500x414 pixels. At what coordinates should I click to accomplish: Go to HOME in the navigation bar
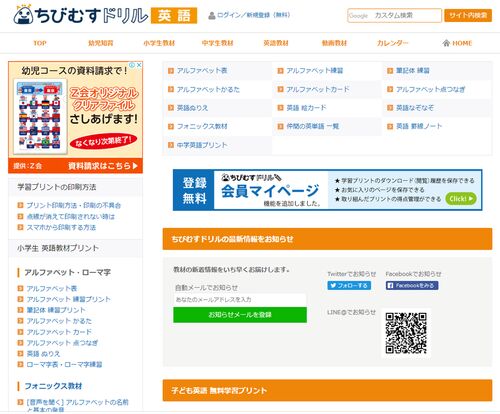click(x=457, y=43)
